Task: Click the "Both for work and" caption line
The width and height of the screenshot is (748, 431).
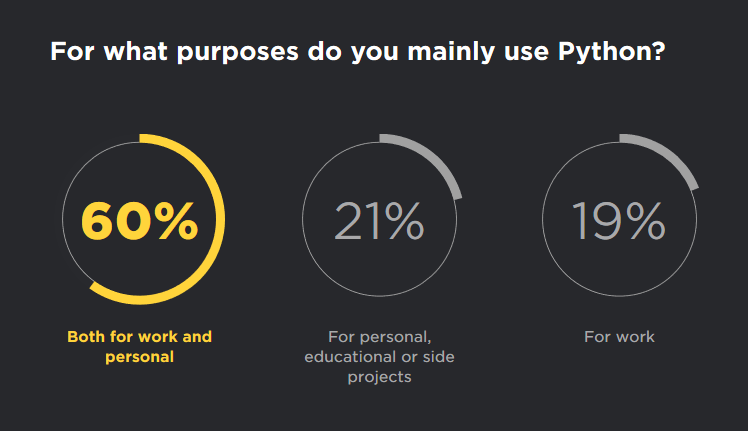Action: [x=139, y=336]
